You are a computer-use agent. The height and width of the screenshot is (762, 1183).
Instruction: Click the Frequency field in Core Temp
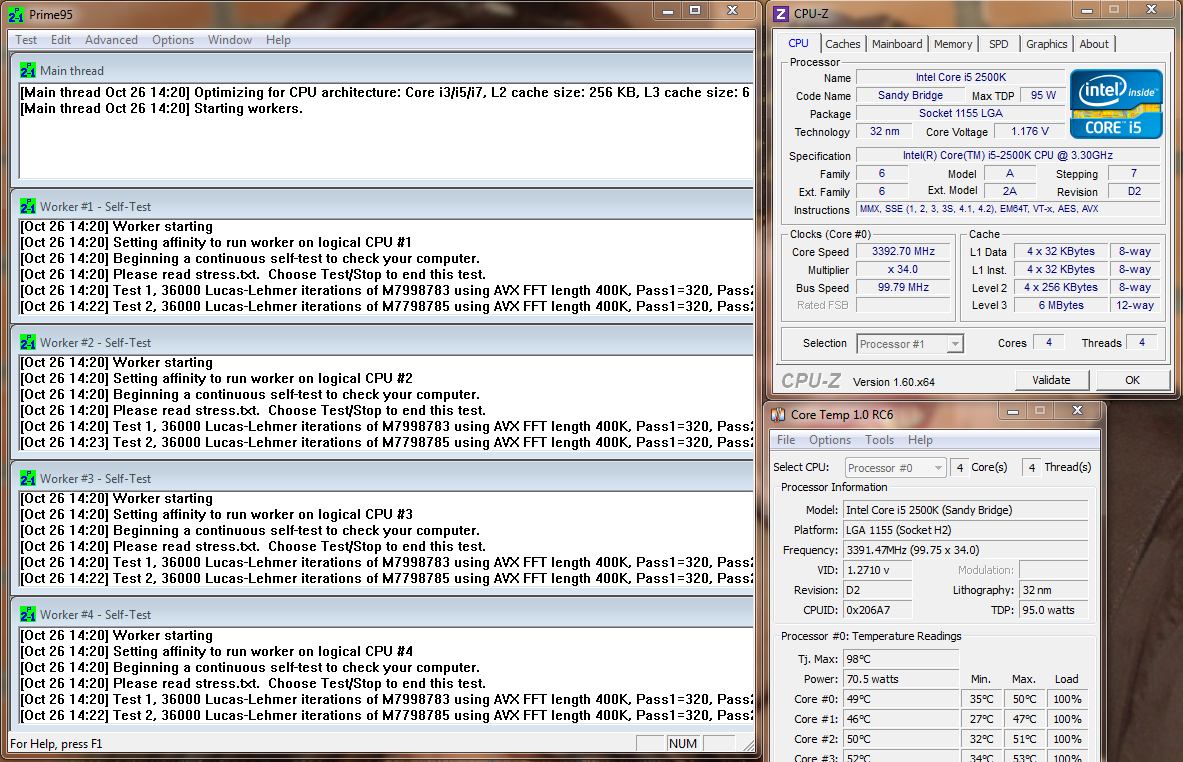966,550
